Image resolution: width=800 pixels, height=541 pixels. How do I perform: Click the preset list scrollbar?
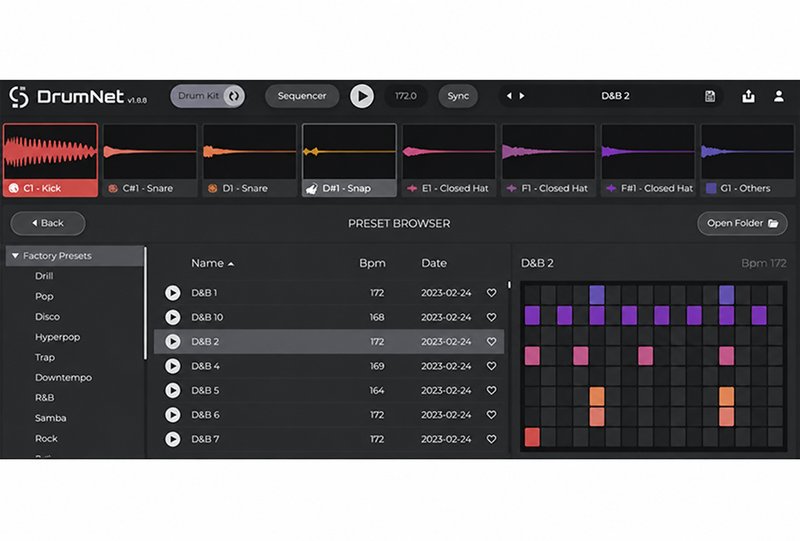(509, 285)
